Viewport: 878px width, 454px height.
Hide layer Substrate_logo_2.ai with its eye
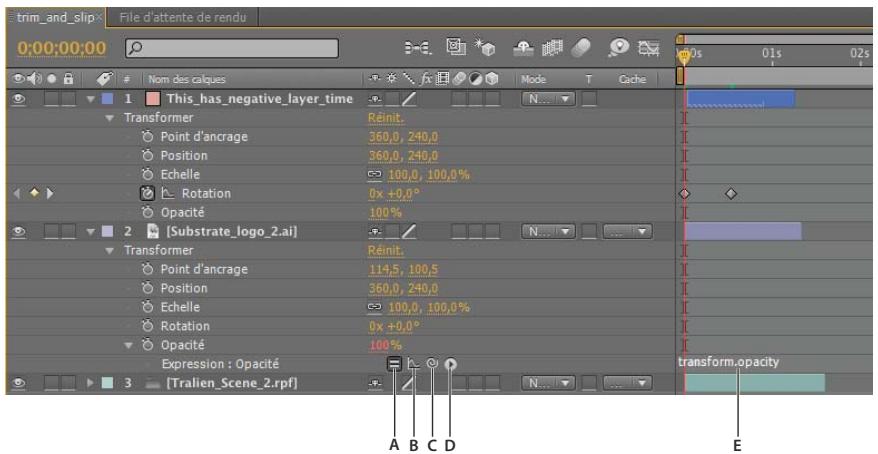[x=19, y=232]
